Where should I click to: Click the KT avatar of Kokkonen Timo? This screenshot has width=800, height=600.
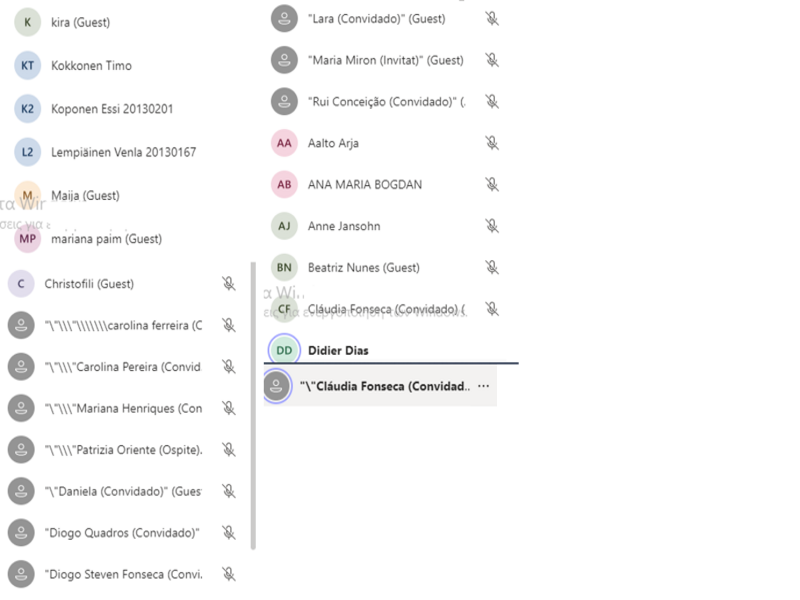coord(28,66)
